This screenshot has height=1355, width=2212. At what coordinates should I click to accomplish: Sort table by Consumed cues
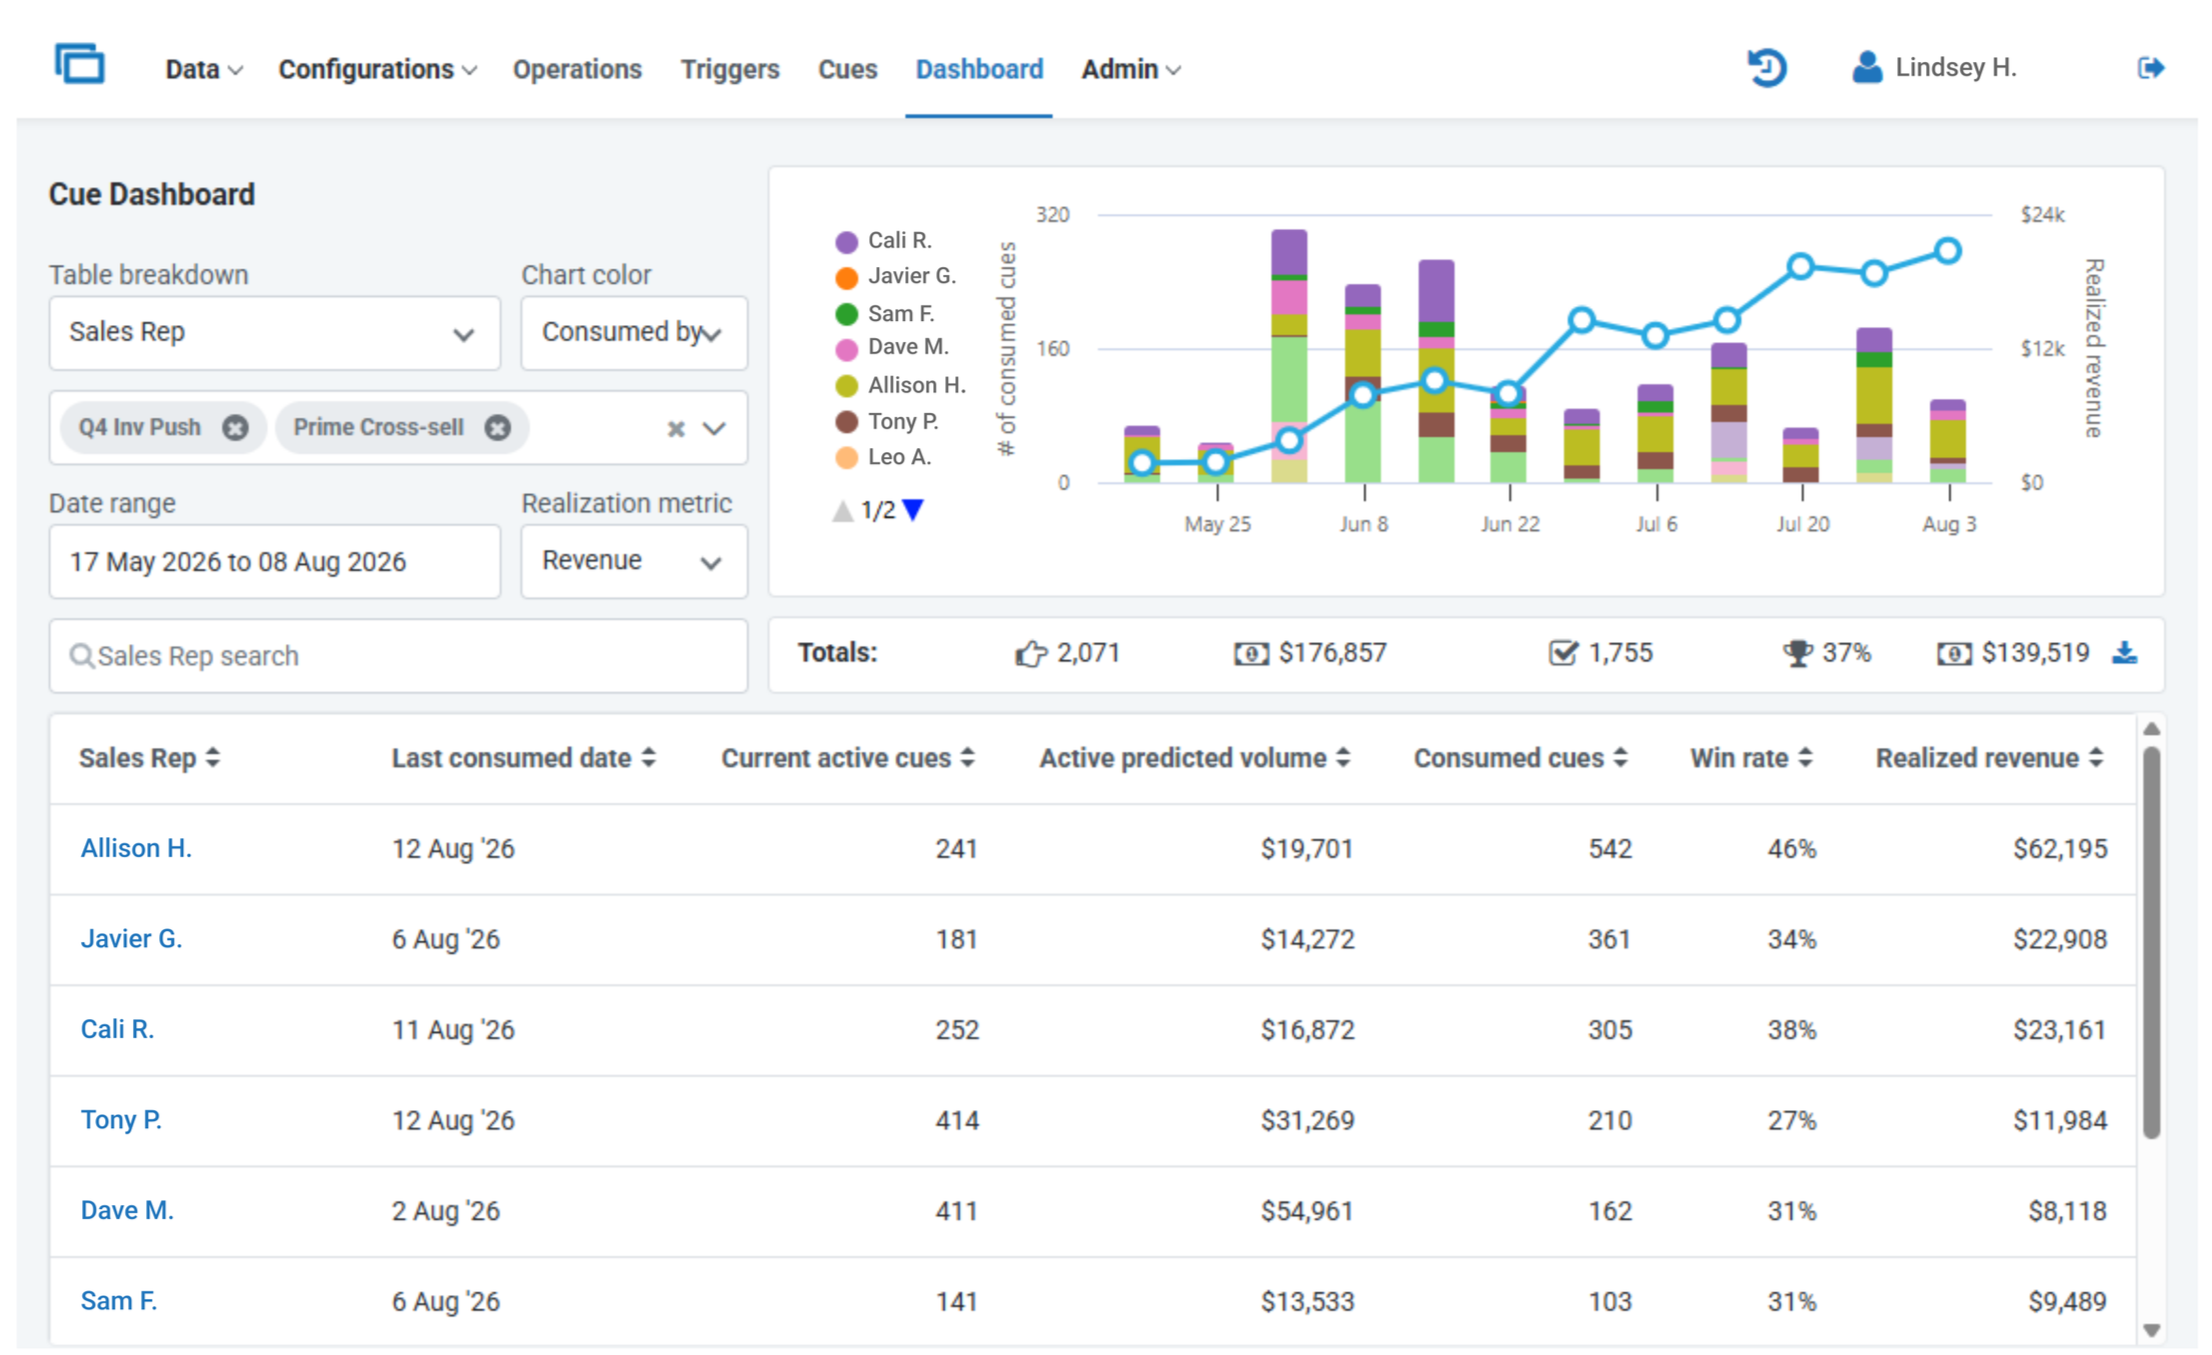click(1520, 758)
